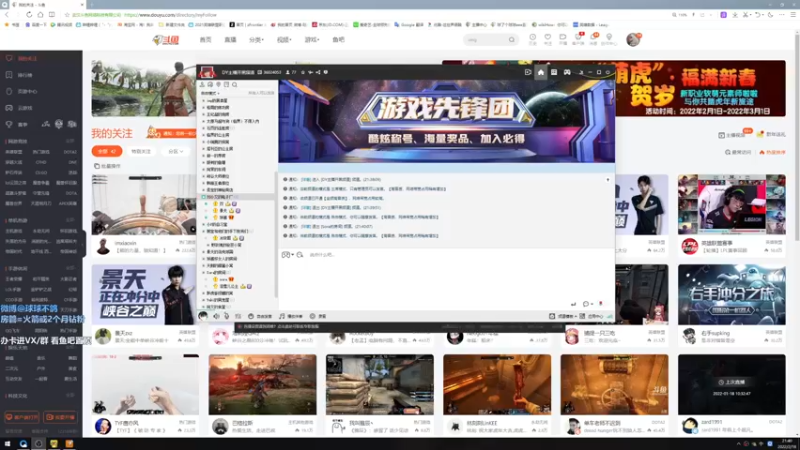The width and height of the screenshot is (800, 450).
Task: Sort followed streams by 热度排序
Action: point(772,152)
